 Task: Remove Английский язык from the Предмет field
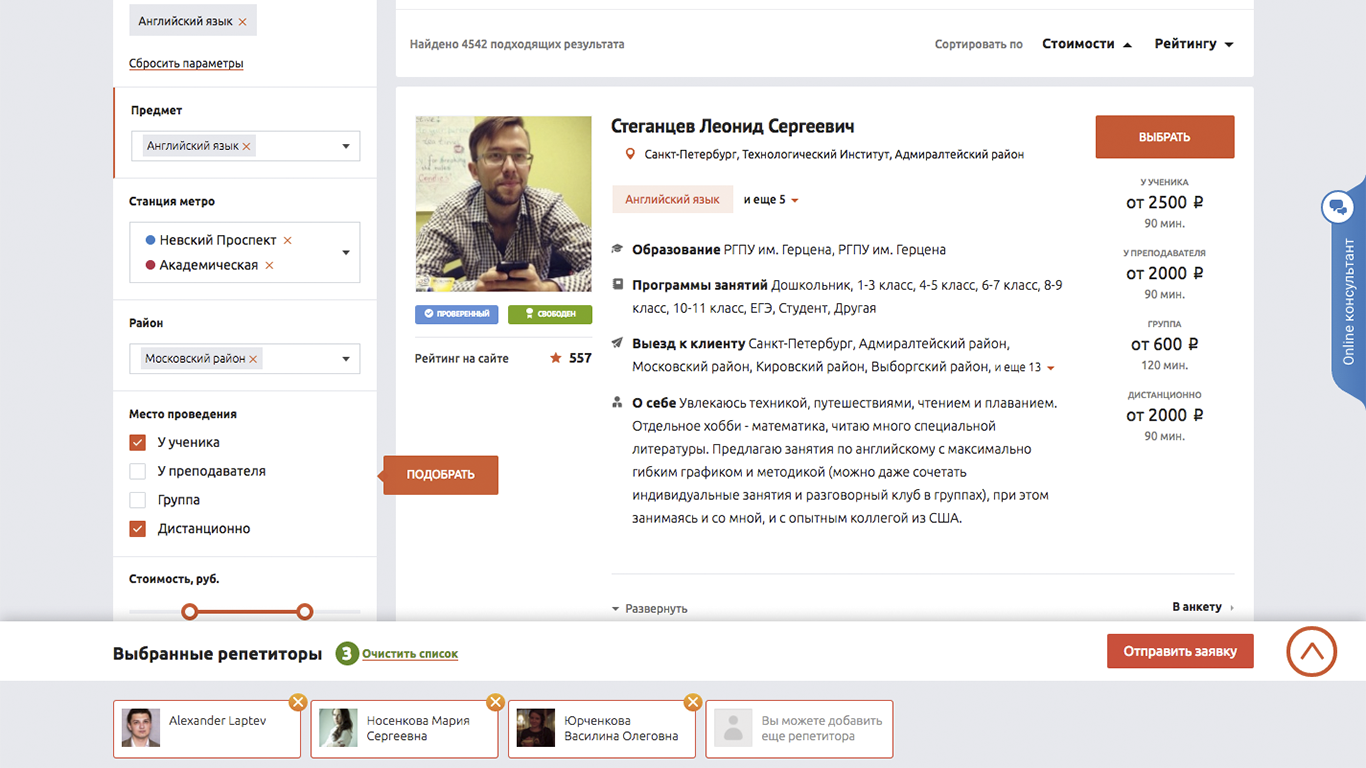[x=247, y=146]
